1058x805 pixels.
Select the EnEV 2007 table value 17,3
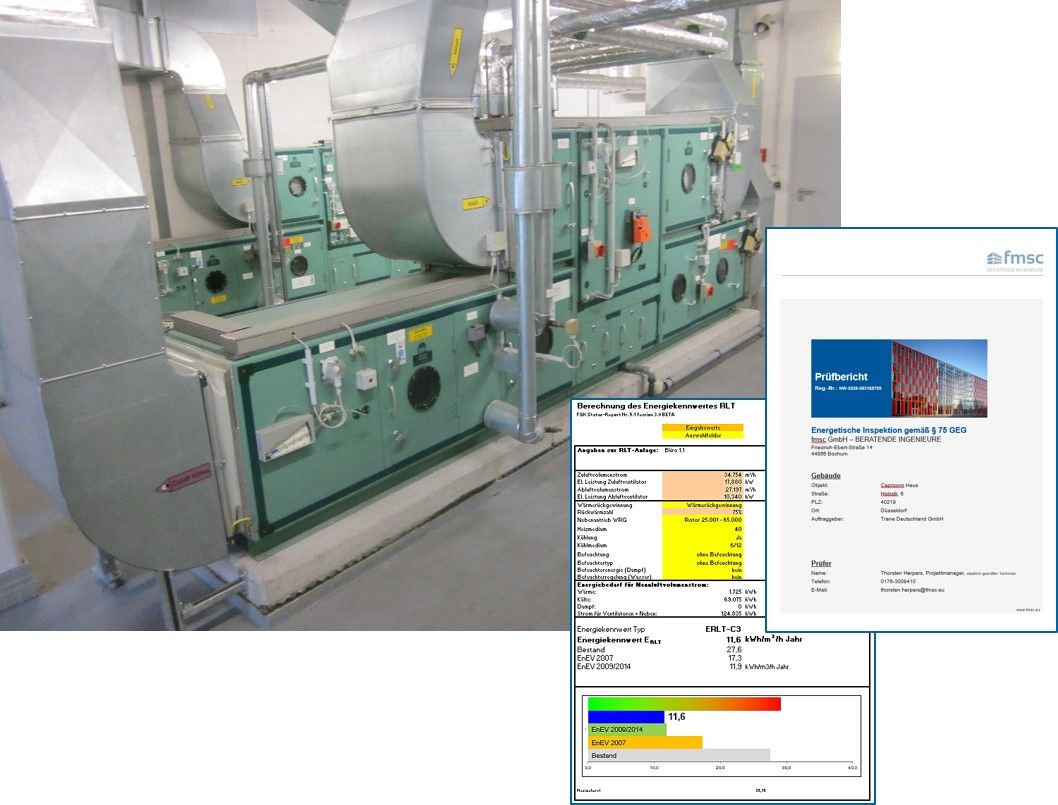click(734, 658)
